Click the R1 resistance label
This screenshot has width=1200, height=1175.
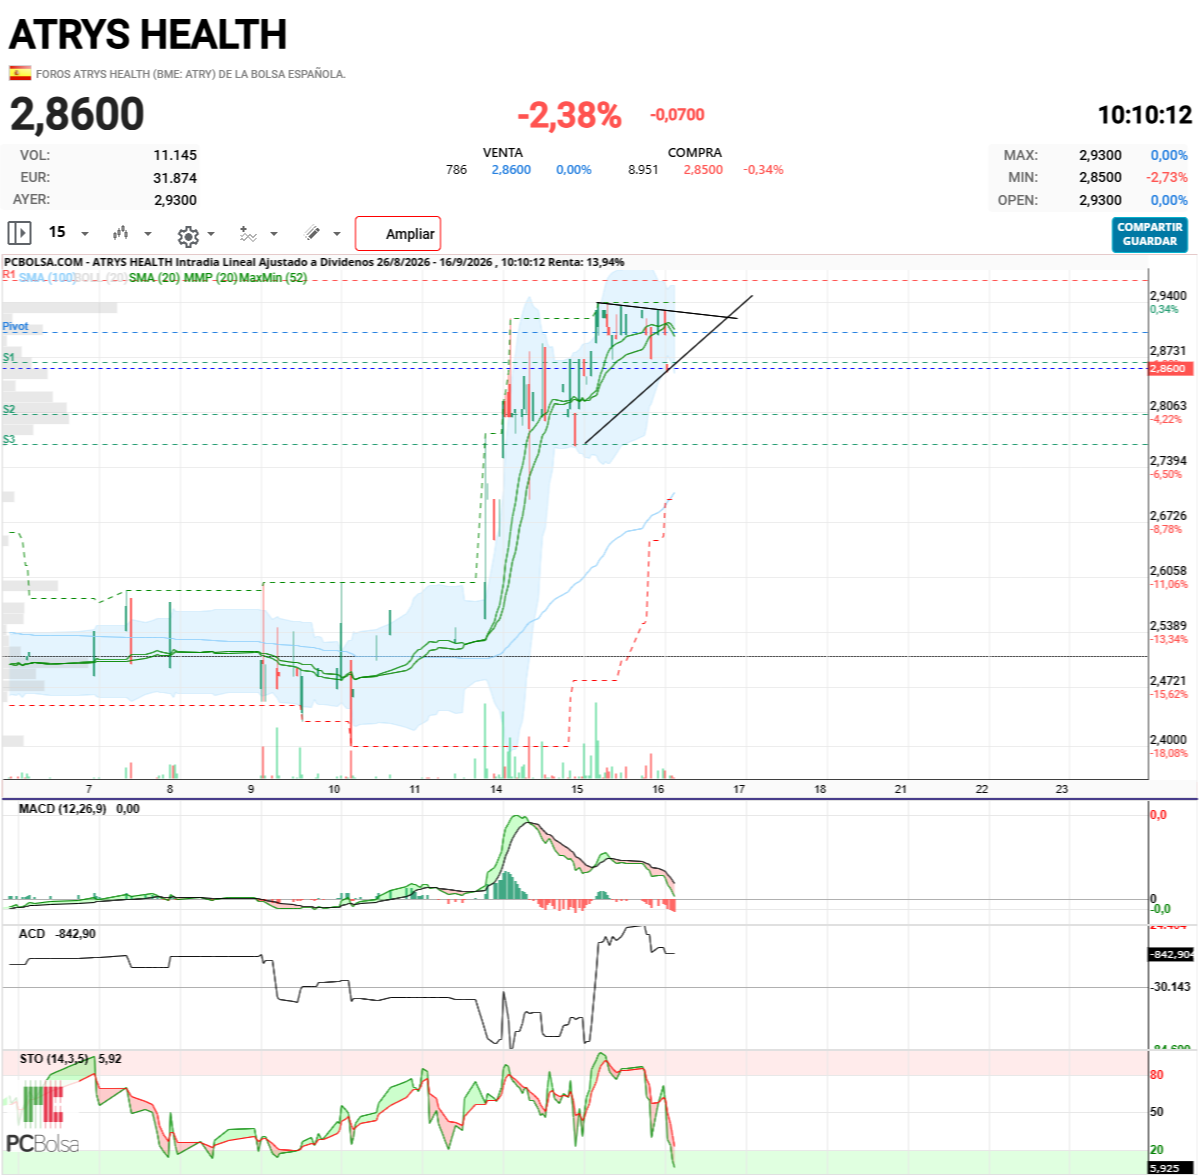[9, 273]
